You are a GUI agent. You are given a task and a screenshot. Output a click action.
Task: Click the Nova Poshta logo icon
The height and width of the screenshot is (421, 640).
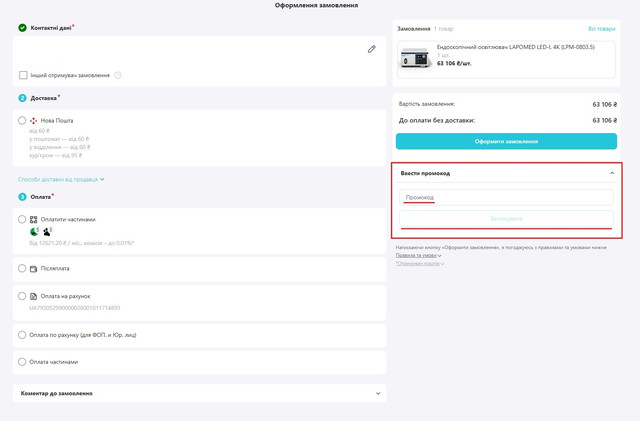pyautogui.click(x=34, y=120)
